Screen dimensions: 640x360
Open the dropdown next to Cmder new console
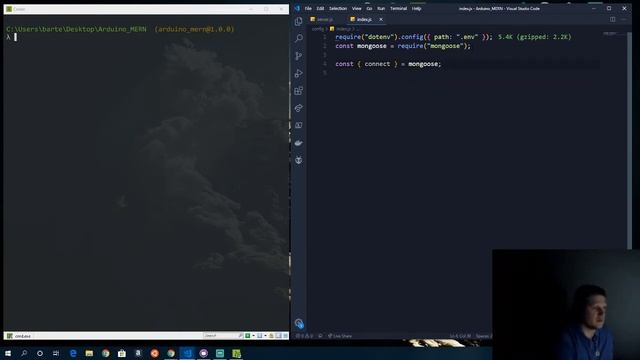click(x=253, y=336)
